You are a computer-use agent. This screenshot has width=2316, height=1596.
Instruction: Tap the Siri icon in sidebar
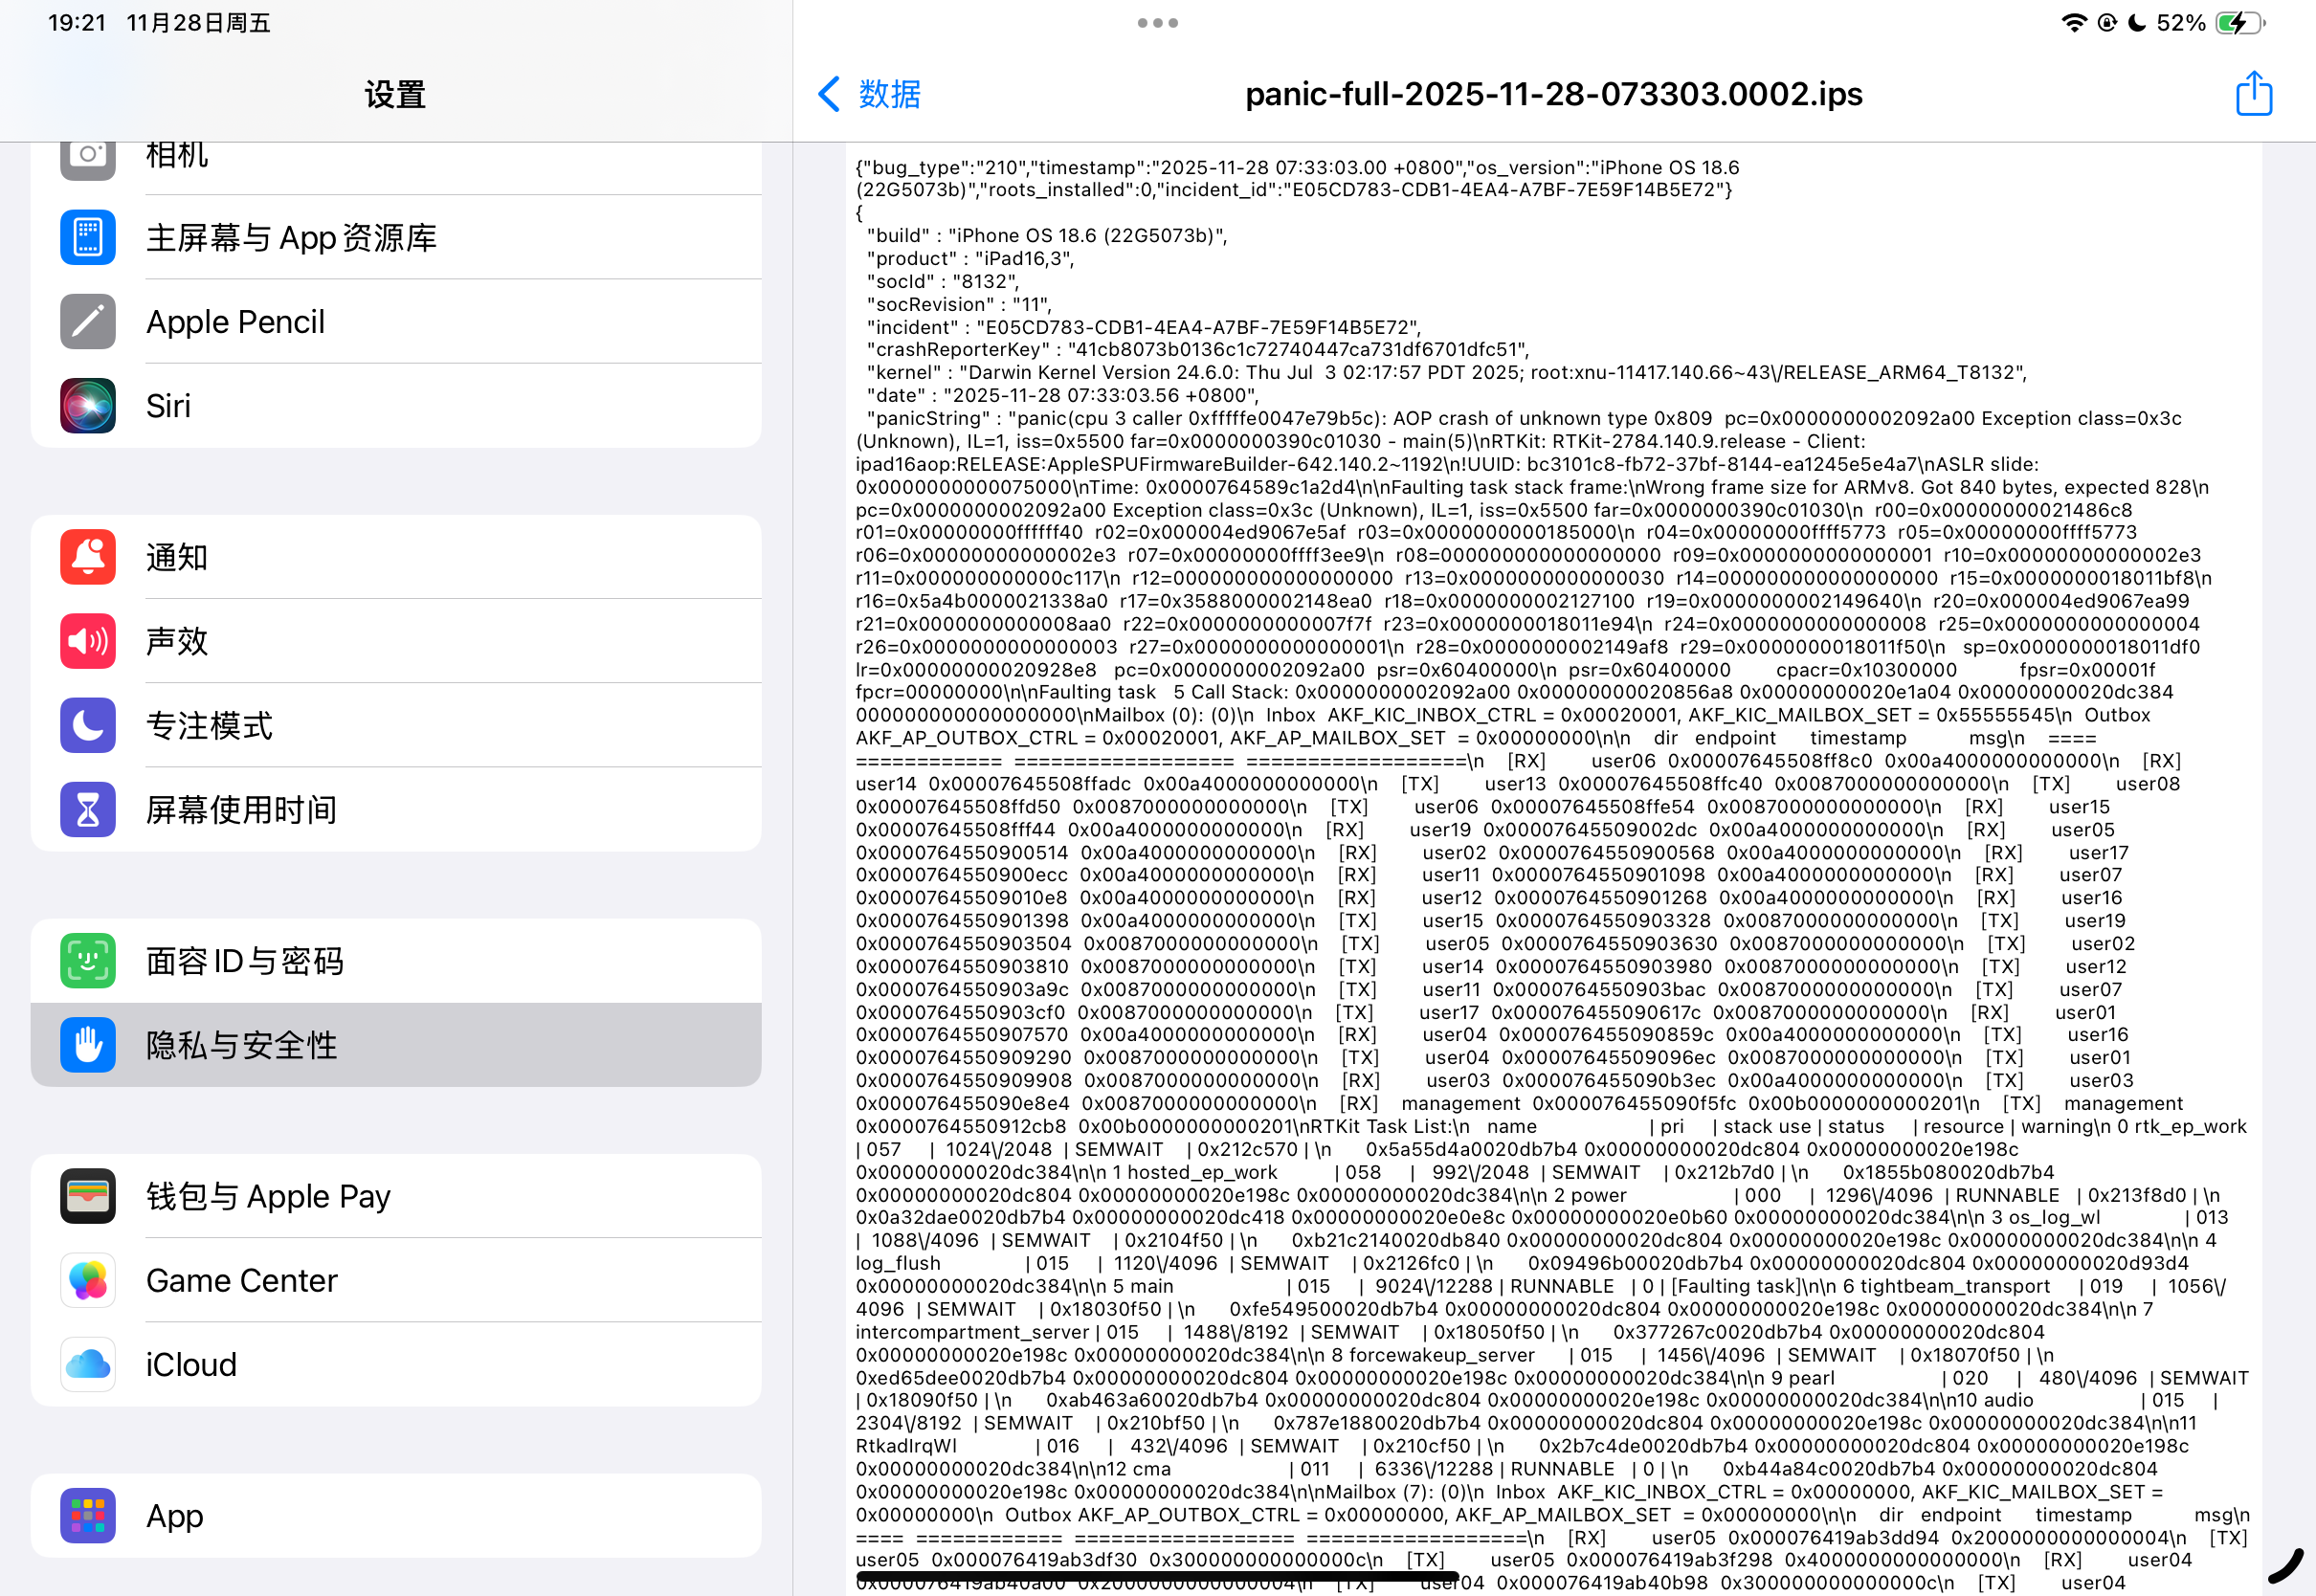tap(88, 406)
